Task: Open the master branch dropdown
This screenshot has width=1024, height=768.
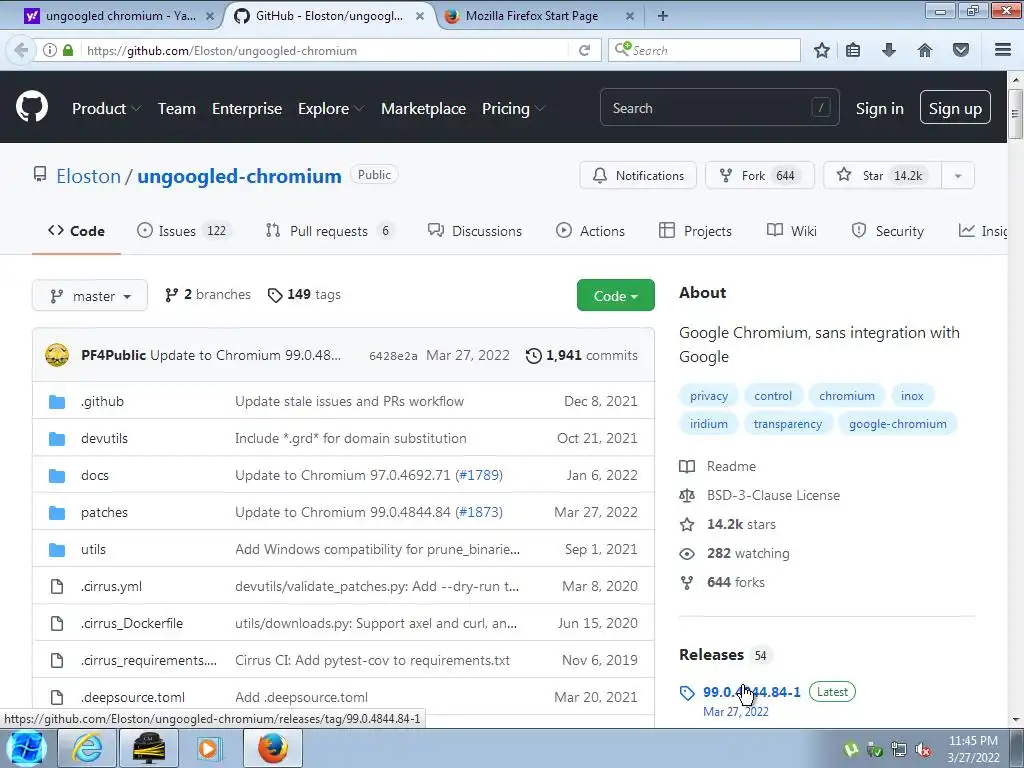Action: pos(89,296)
